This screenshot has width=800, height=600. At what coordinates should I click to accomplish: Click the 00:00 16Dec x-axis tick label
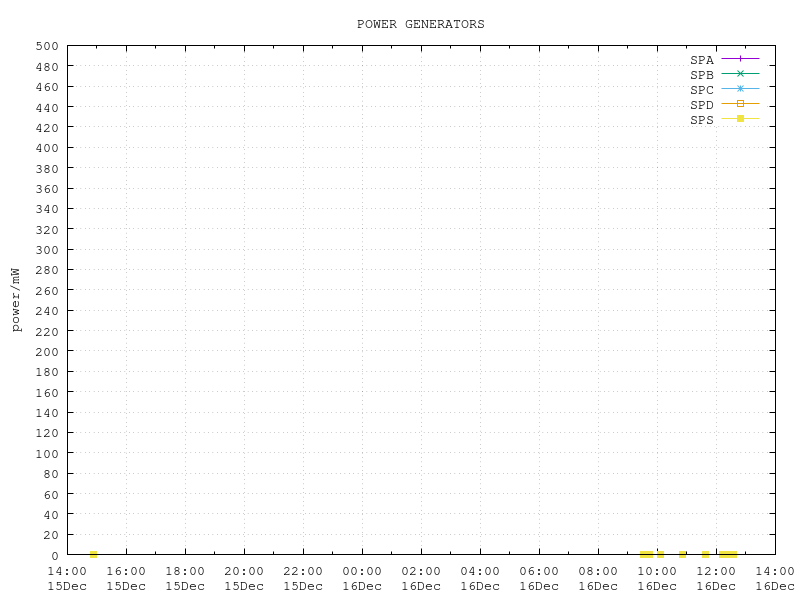point(362,578)
